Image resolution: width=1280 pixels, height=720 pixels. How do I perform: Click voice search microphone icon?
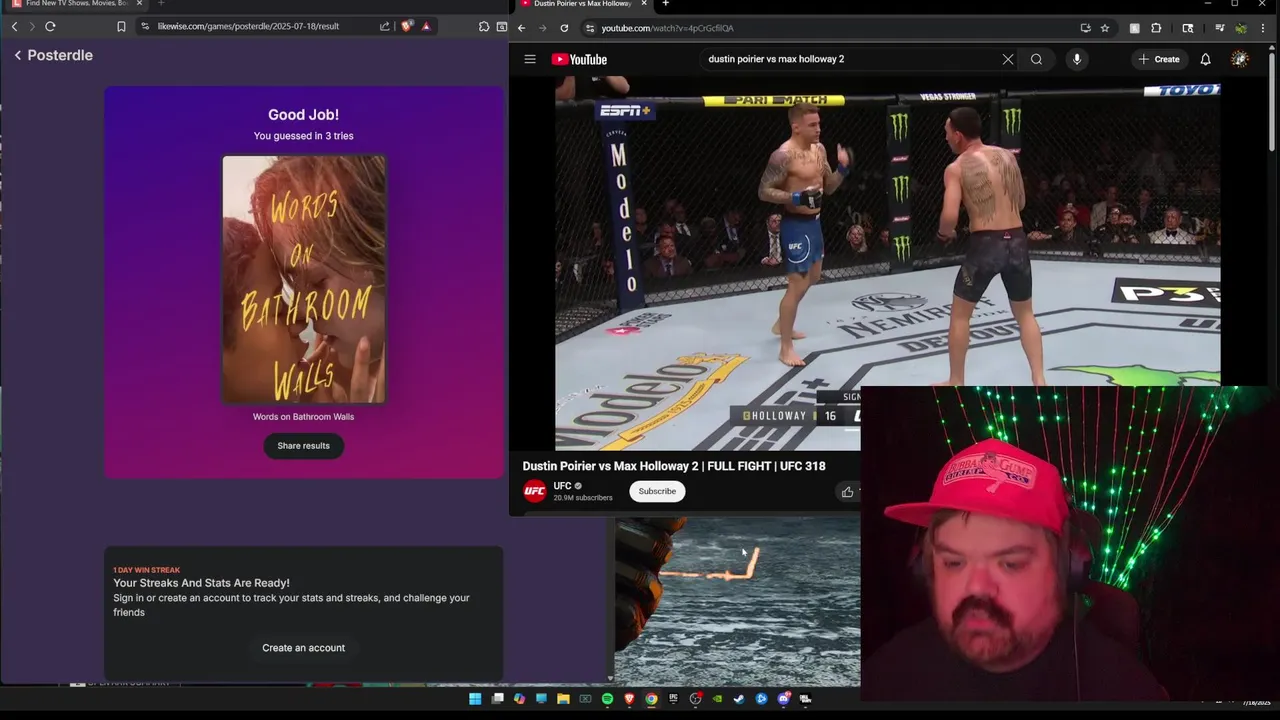point(1077,59)
